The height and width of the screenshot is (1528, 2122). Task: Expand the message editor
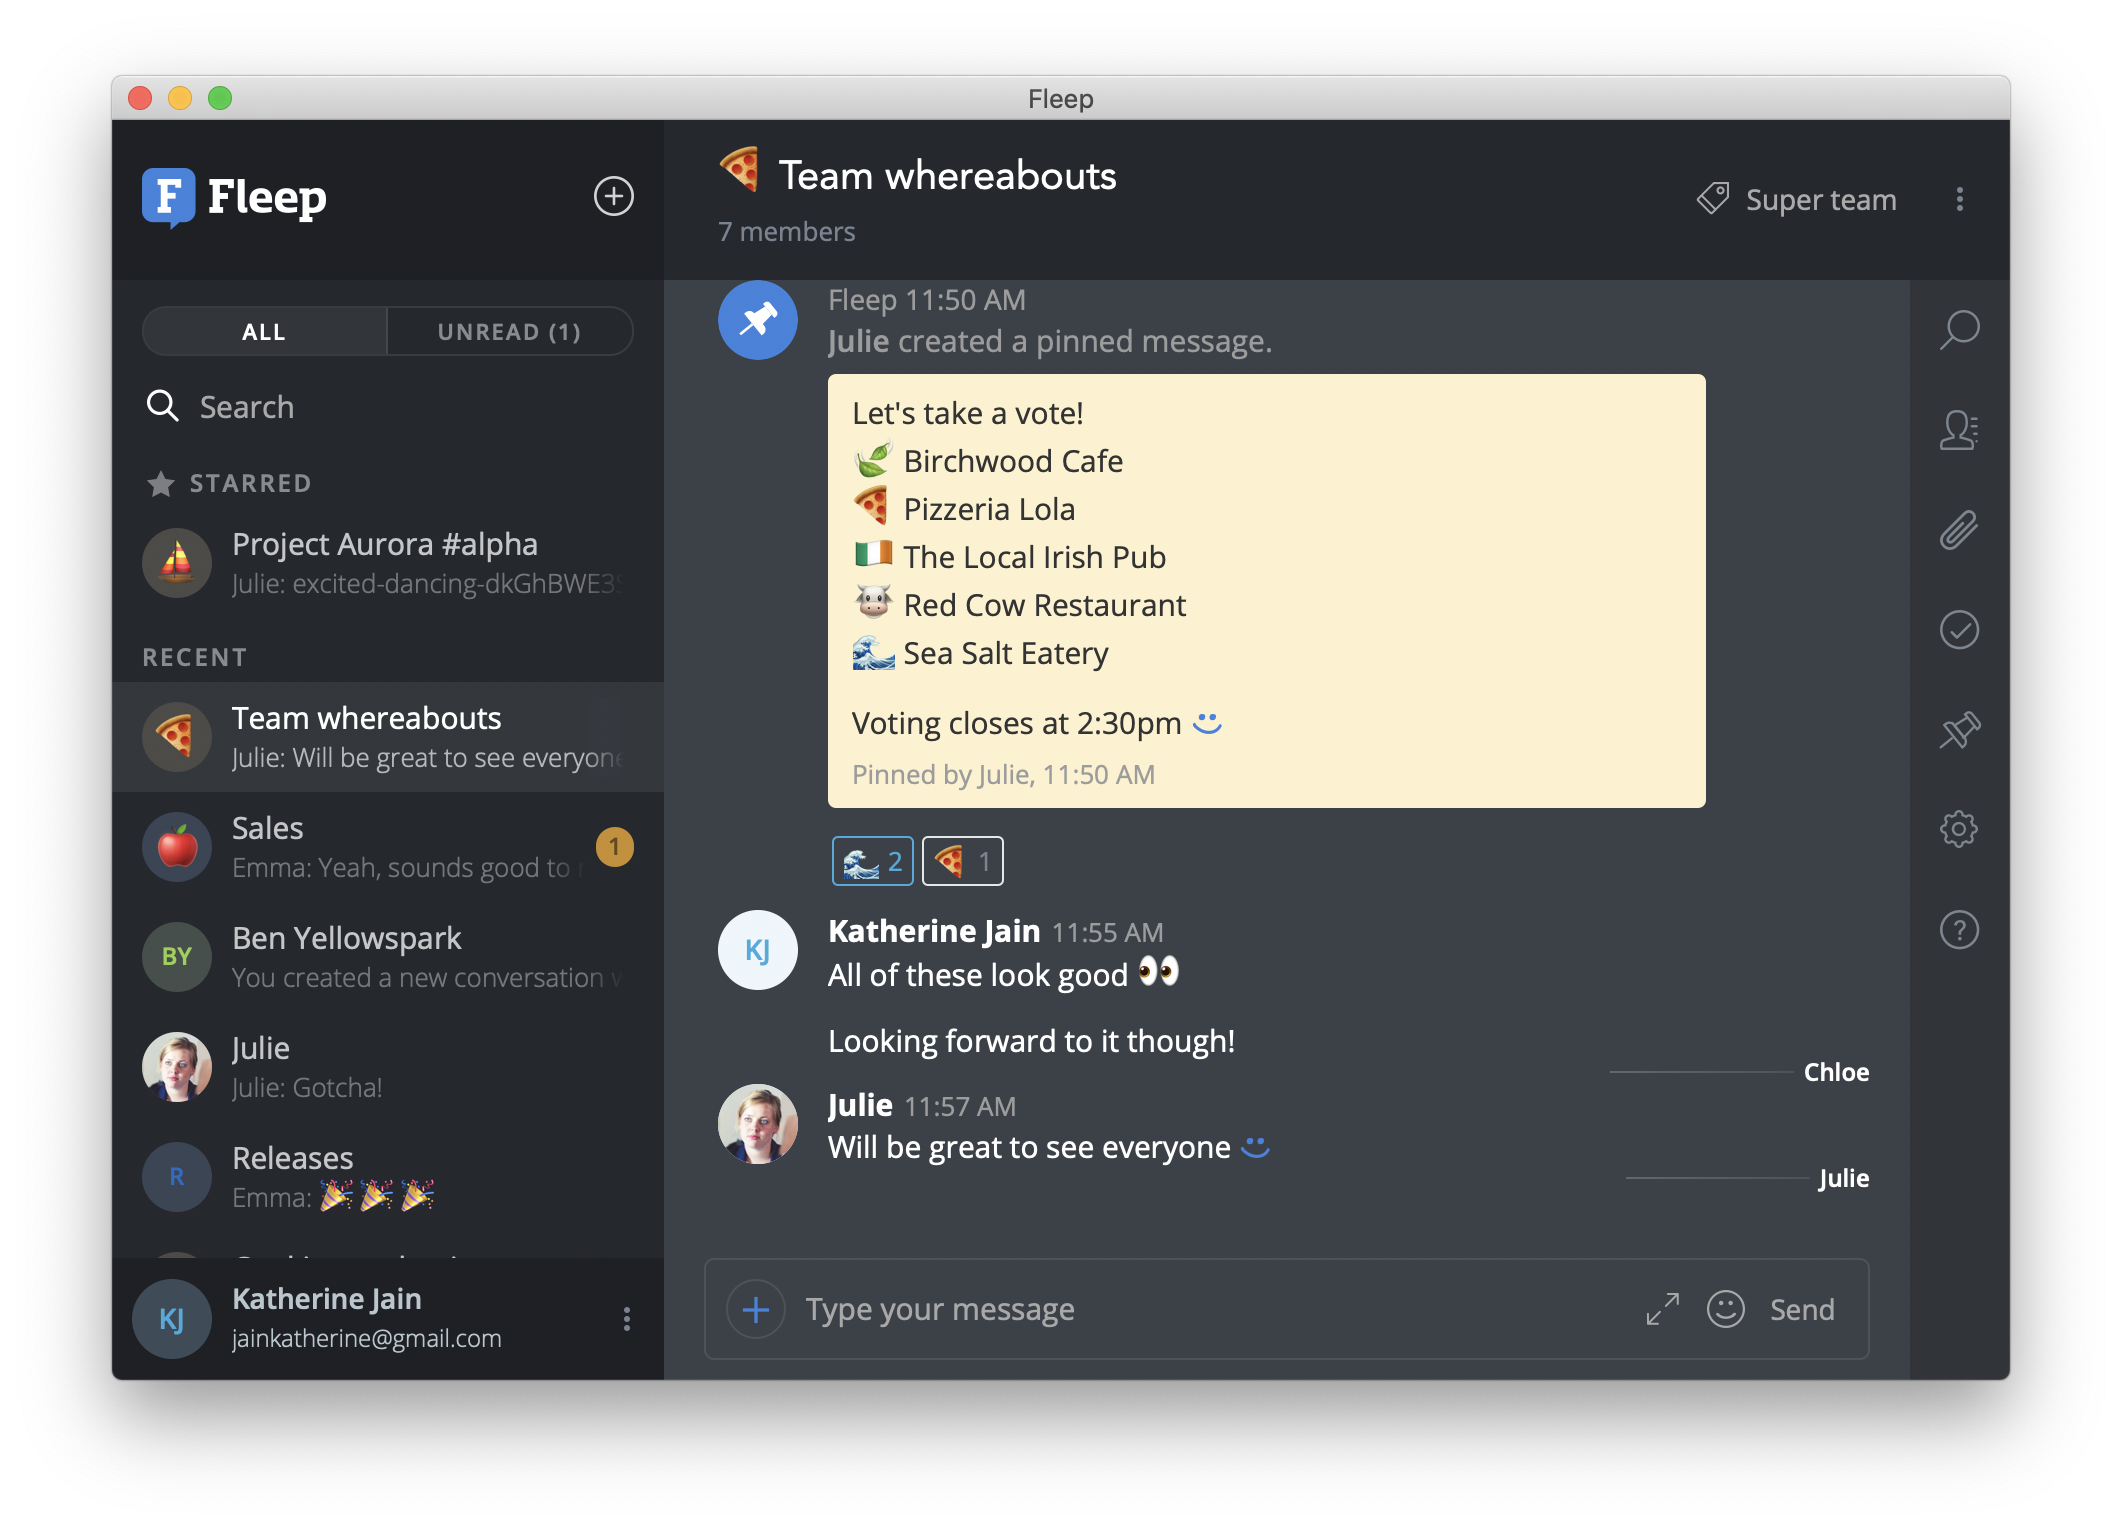pyautogui.click(x=1662, y=1309)
